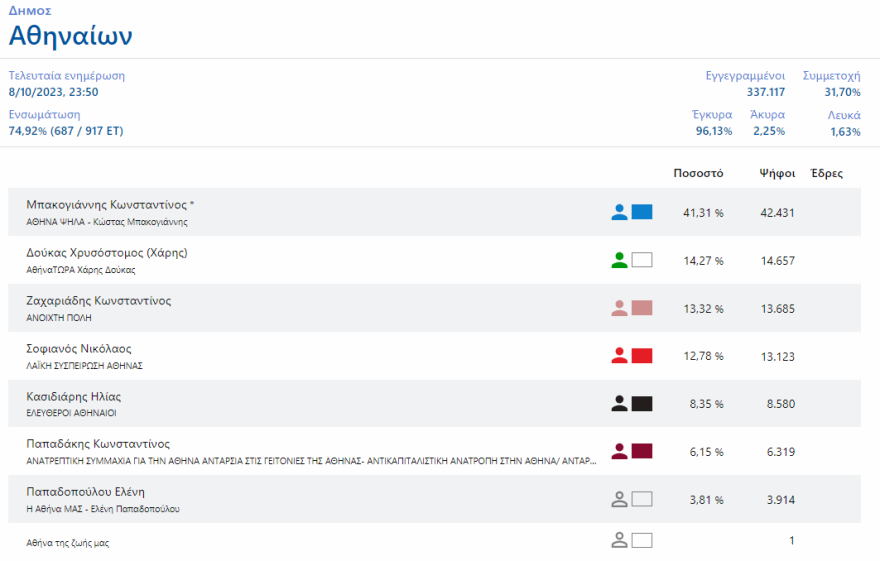Click the green person icon for Δούκας

coord(620,260)
